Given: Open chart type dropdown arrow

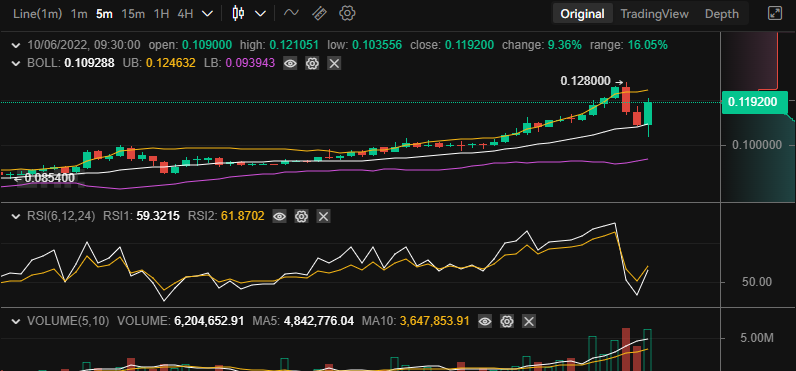Looking at the screenshot, I should pyautogui.click(x=260, y=14).
